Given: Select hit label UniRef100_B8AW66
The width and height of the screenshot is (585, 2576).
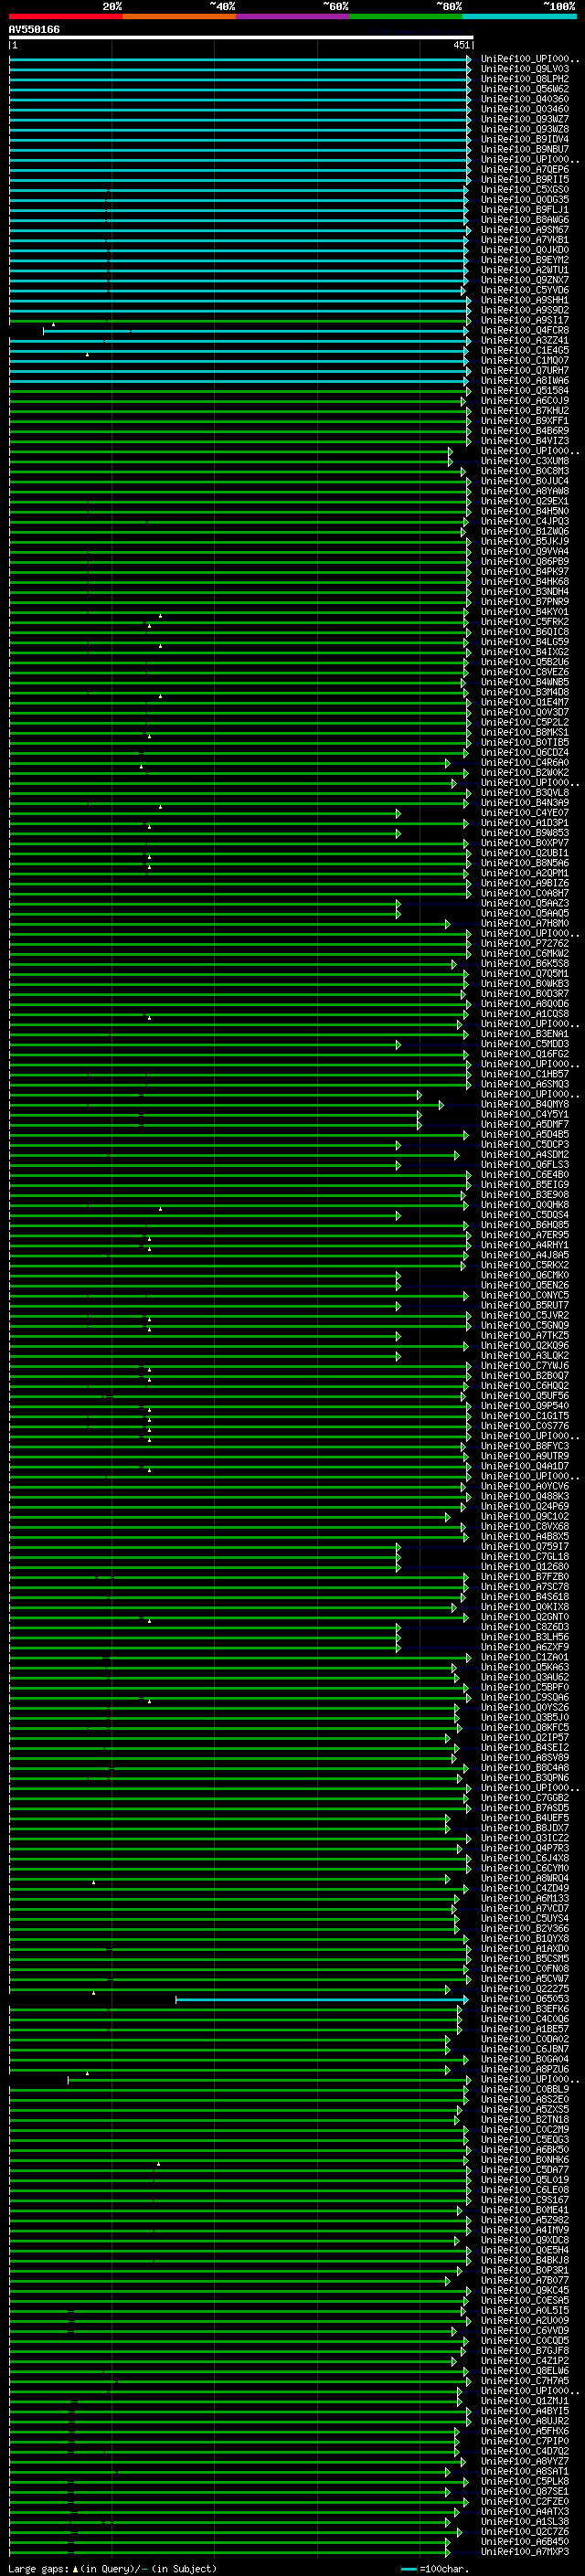Looking at the screenshot, I should [525, 220].
